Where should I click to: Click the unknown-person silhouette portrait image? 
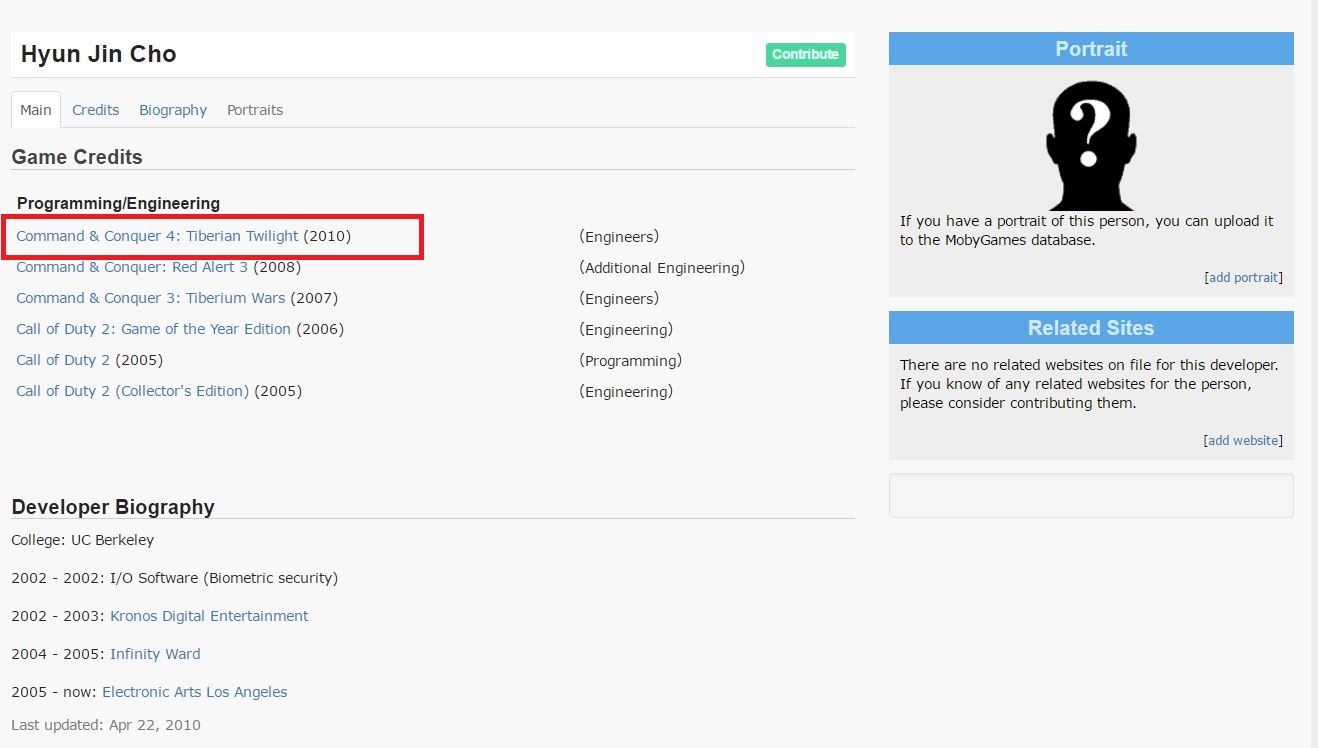point(1091,145)
